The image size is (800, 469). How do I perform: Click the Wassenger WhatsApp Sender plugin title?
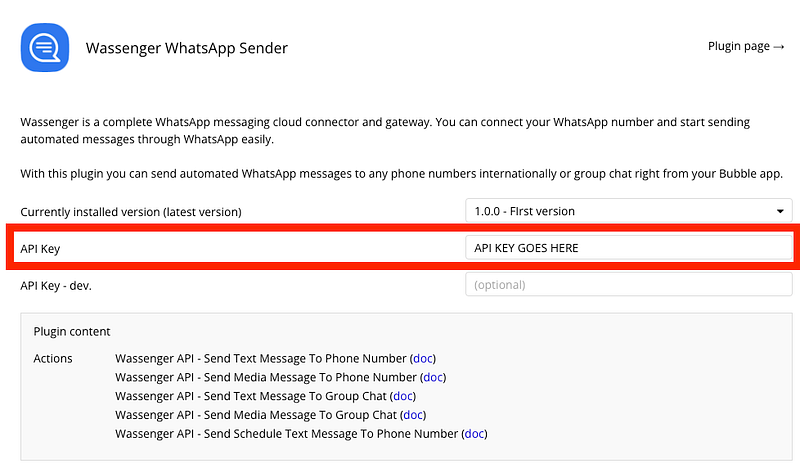(x=187, y=47)
